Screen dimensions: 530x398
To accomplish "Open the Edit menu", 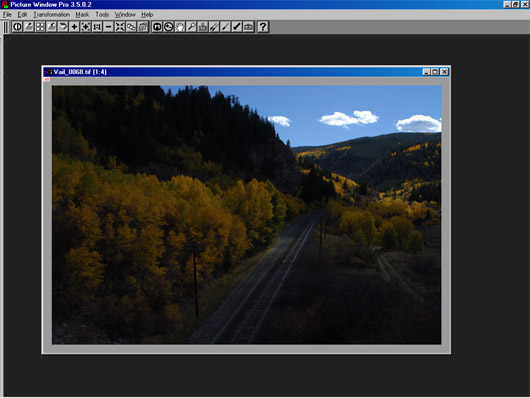I will [x=22, y=15].
